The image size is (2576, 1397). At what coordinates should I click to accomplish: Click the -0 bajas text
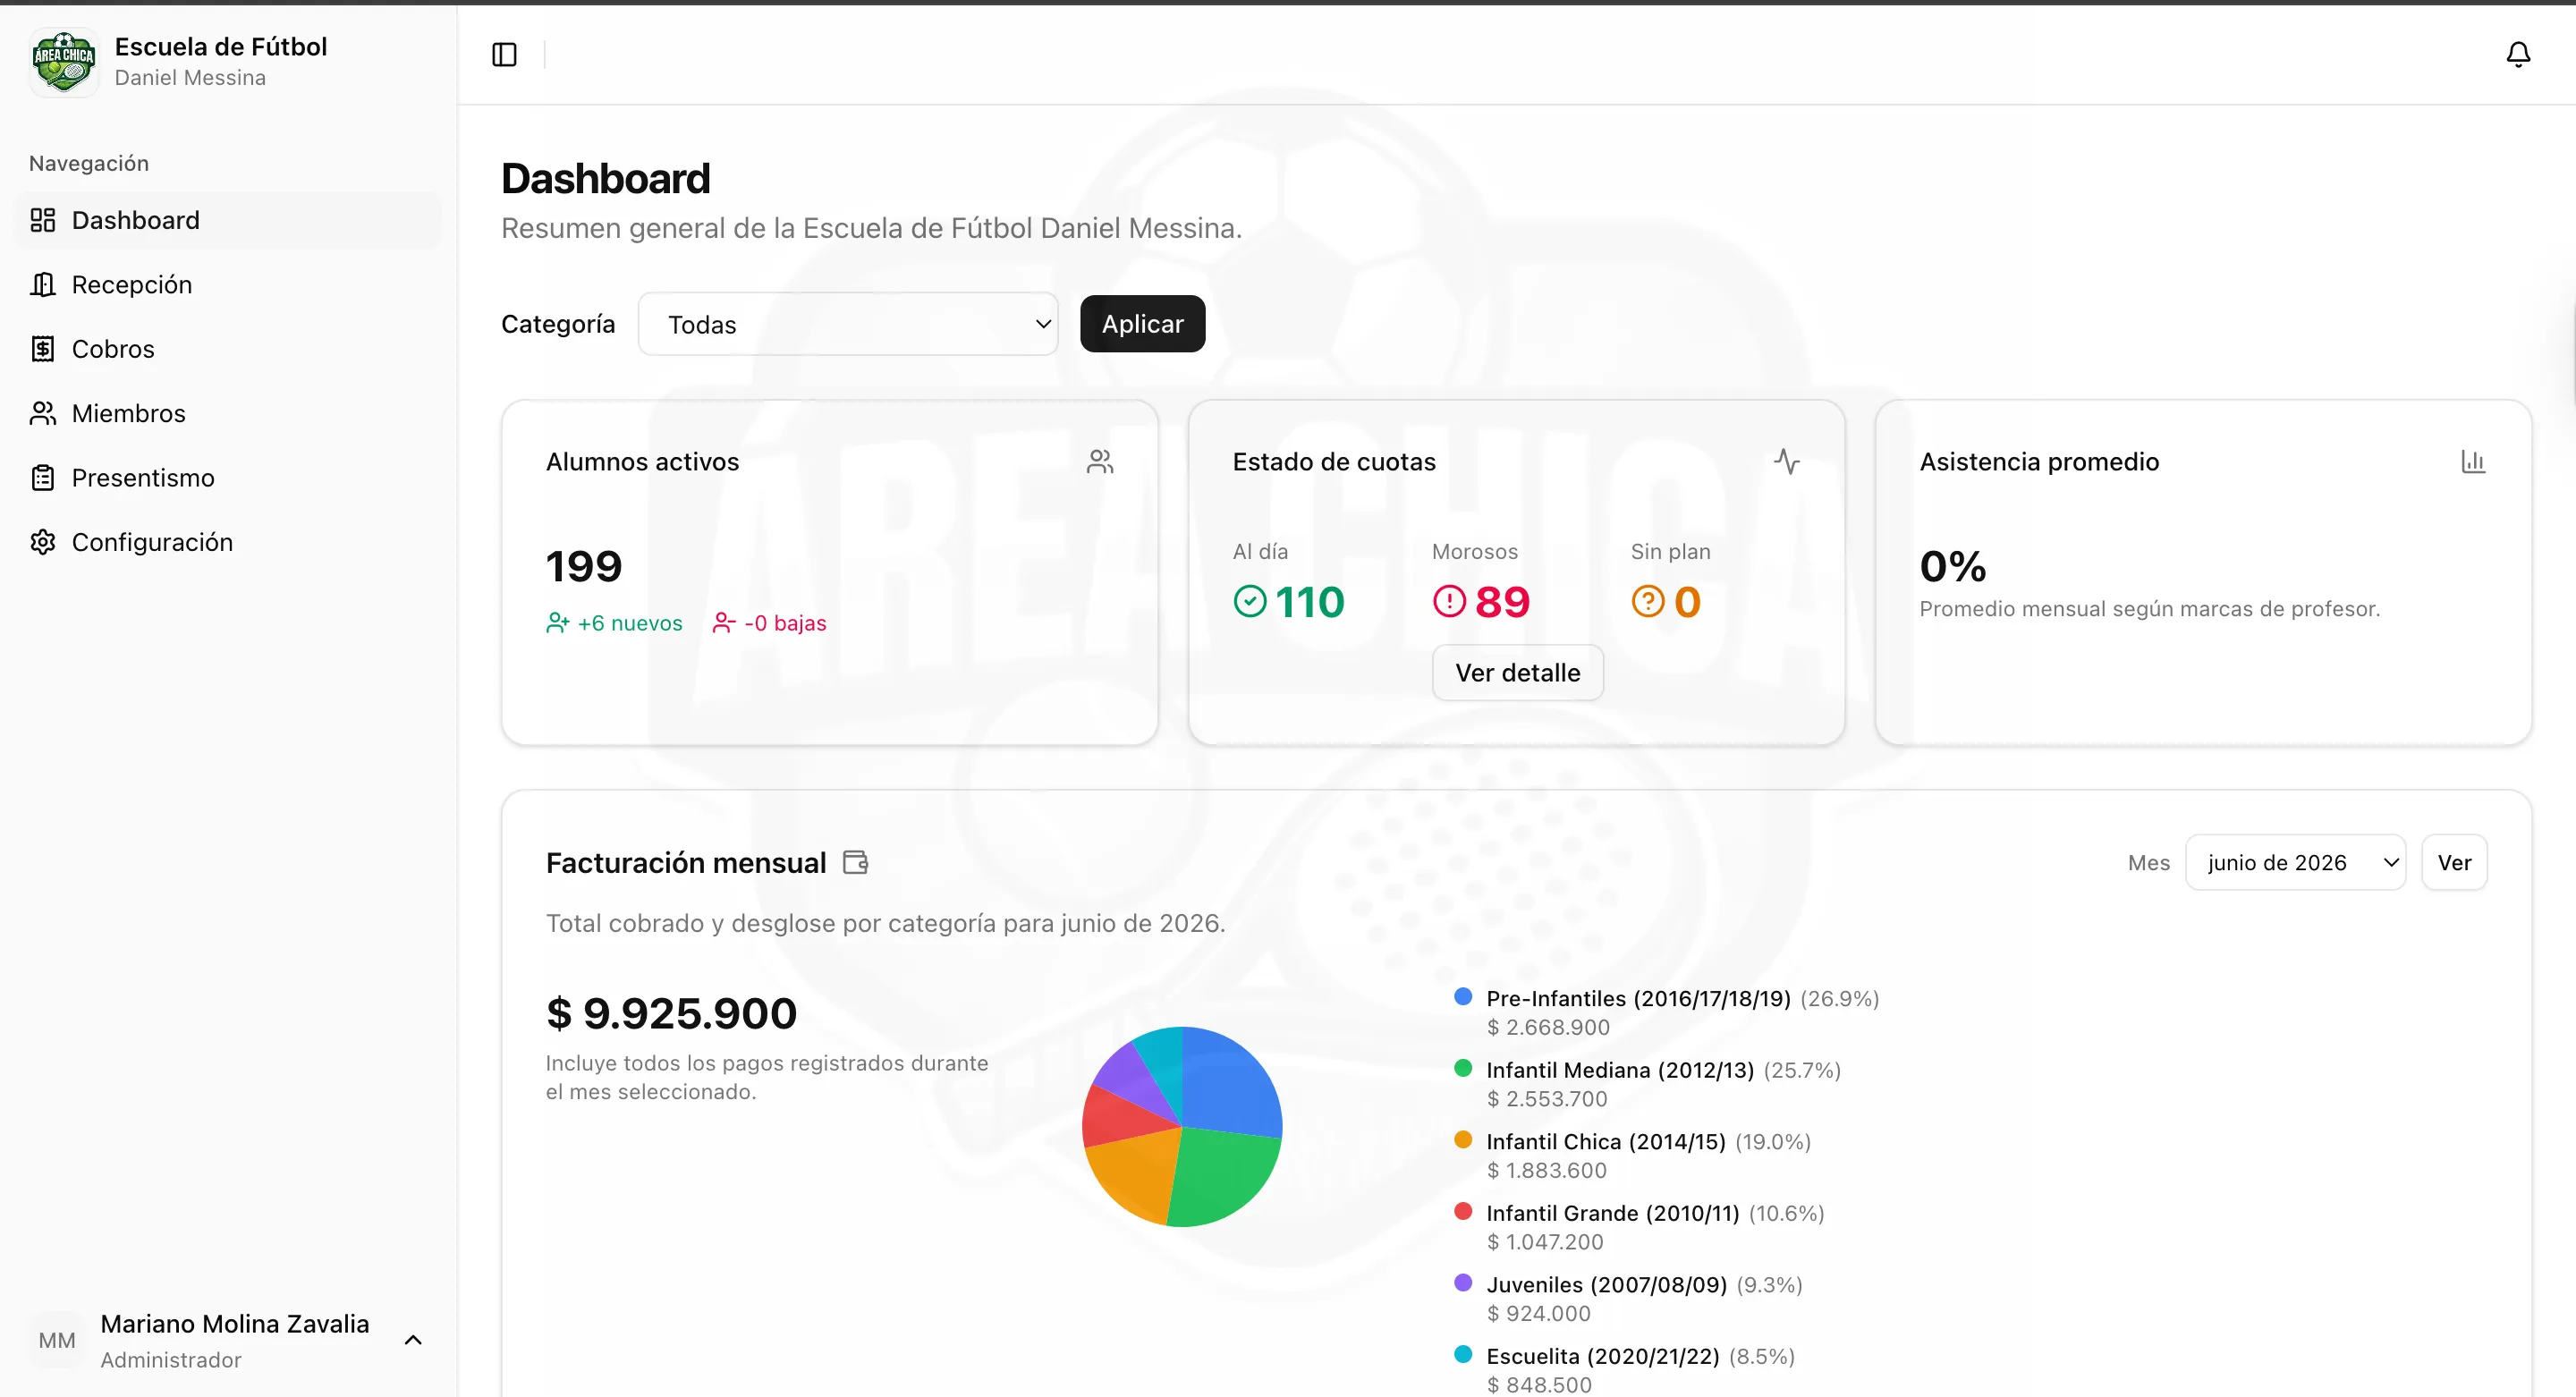pos(785,623)
